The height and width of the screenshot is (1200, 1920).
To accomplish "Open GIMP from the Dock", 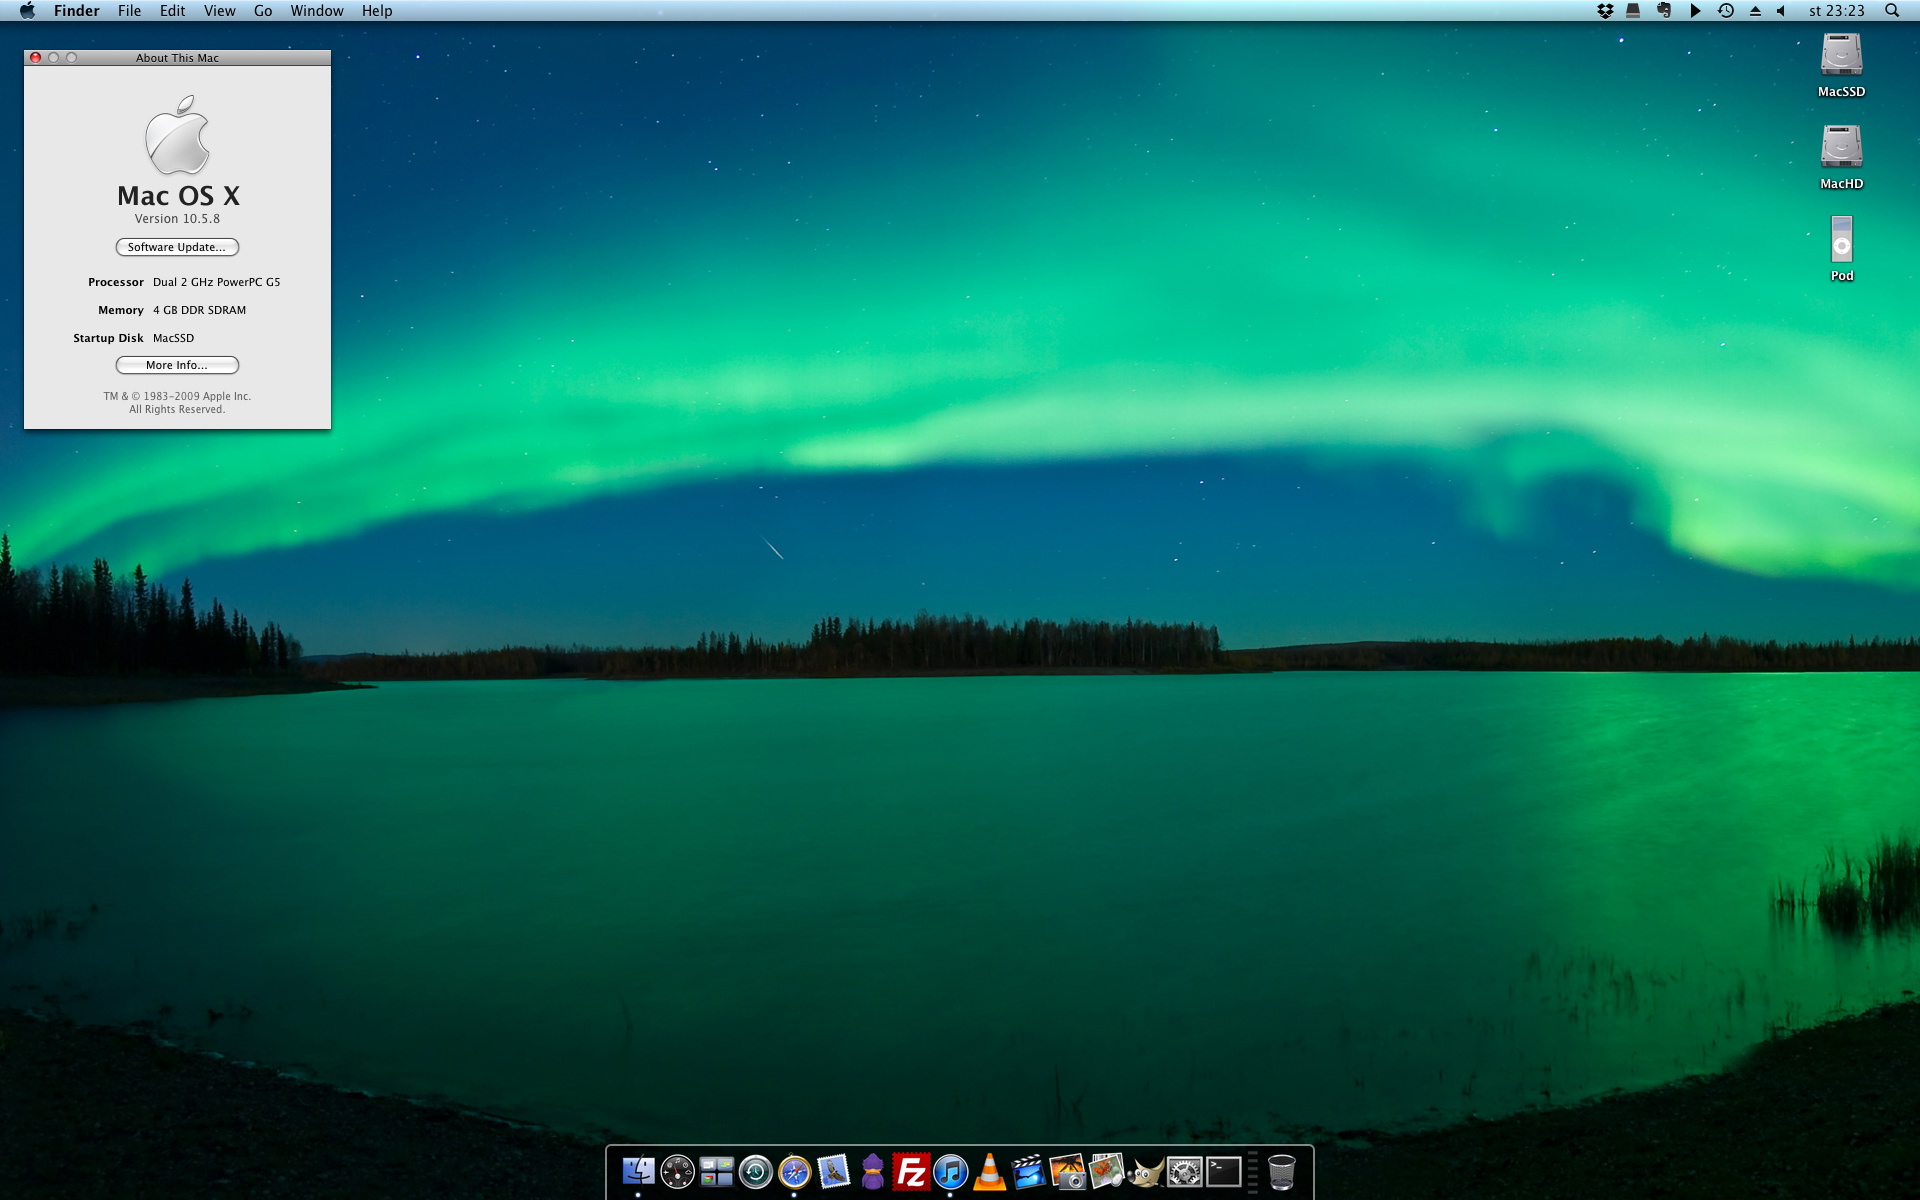I will click(x=1145, y=1171).
